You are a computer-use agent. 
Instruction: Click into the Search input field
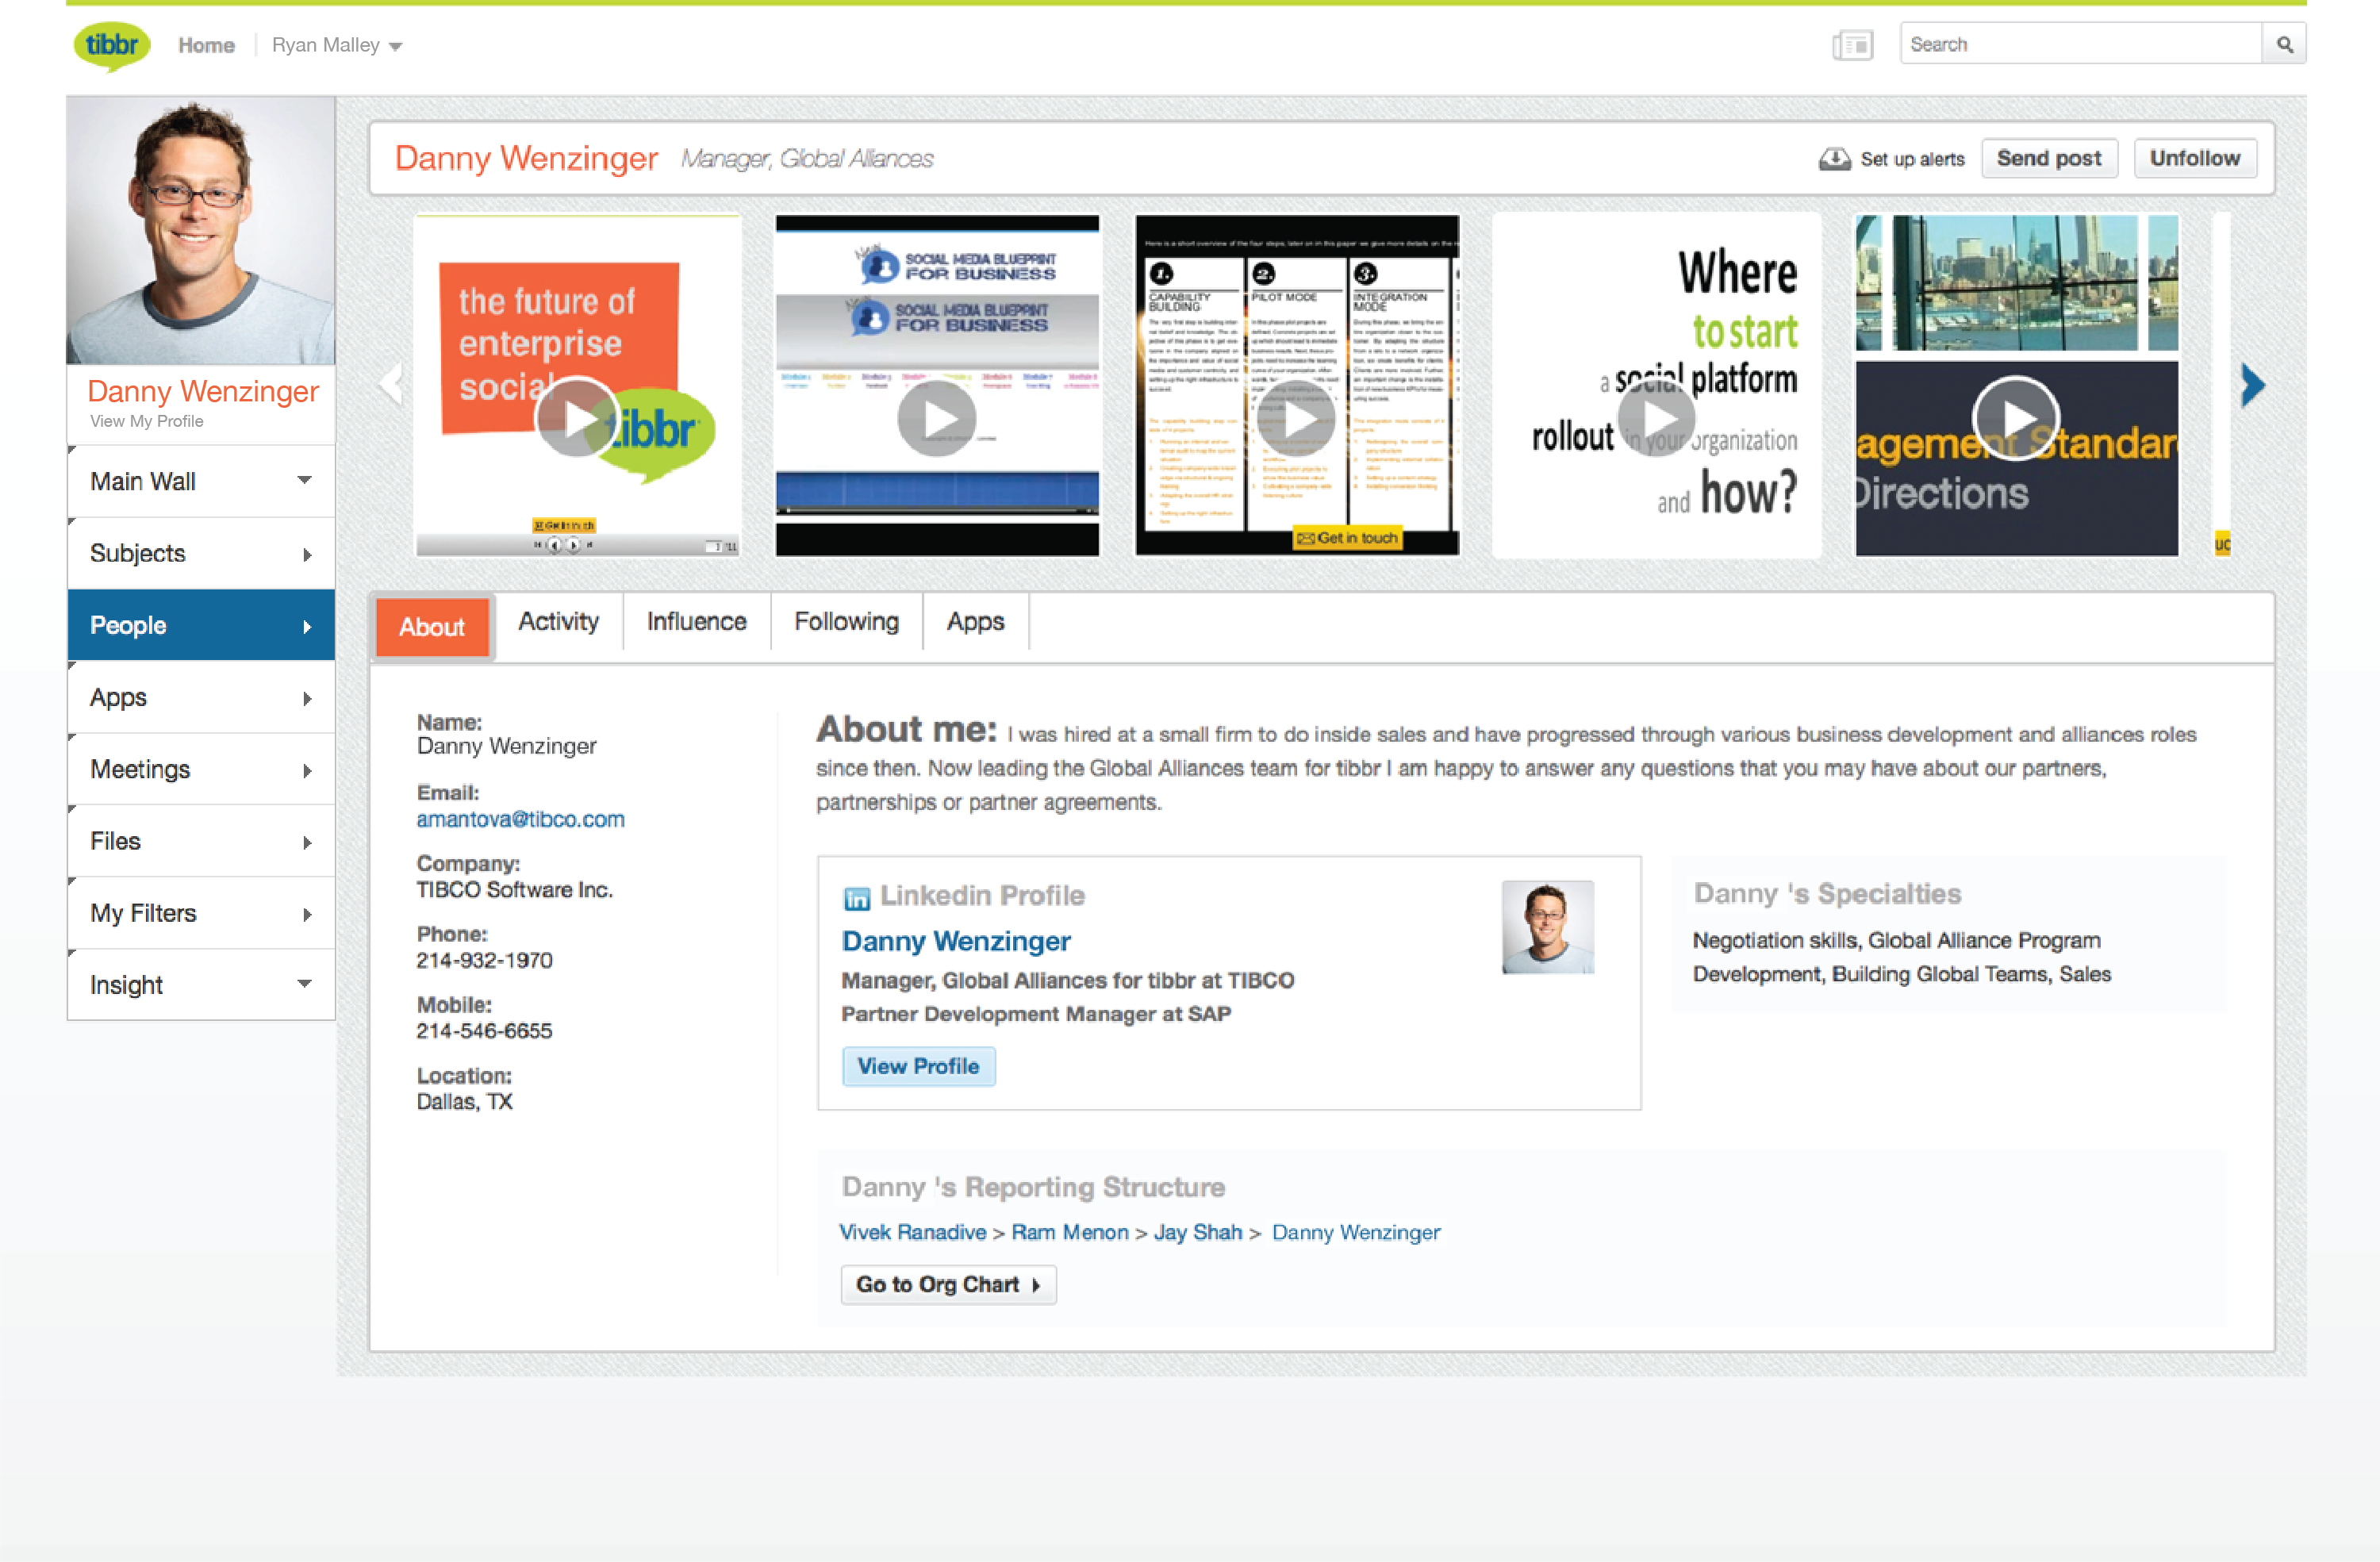2080,45
